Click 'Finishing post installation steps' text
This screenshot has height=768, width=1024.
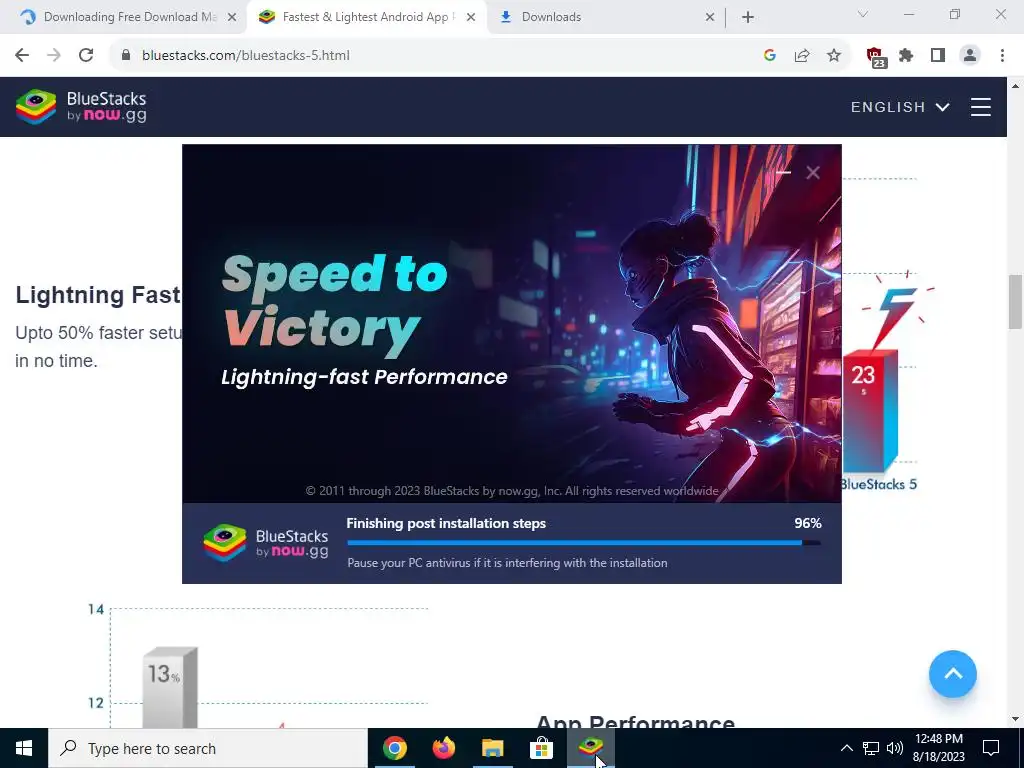[x=446, y=523]
